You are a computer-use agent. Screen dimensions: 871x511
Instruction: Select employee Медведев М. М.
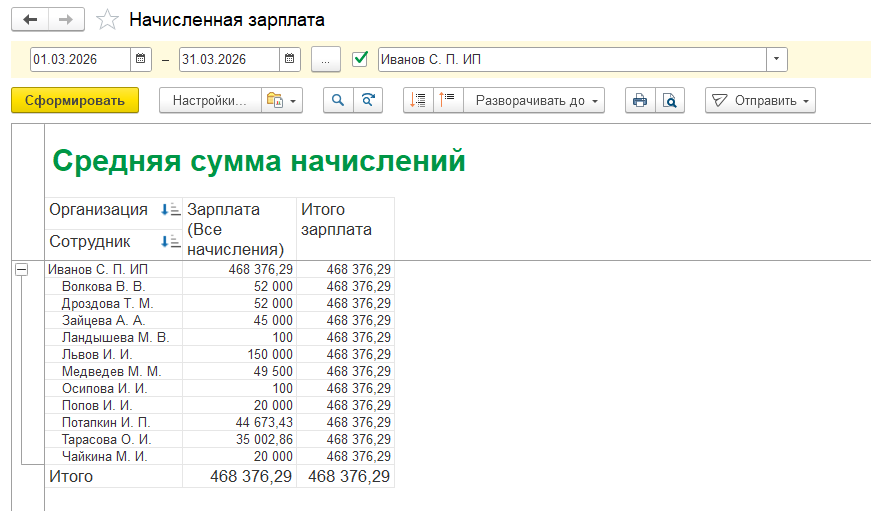pyautogui.click(x=114, y=371)
